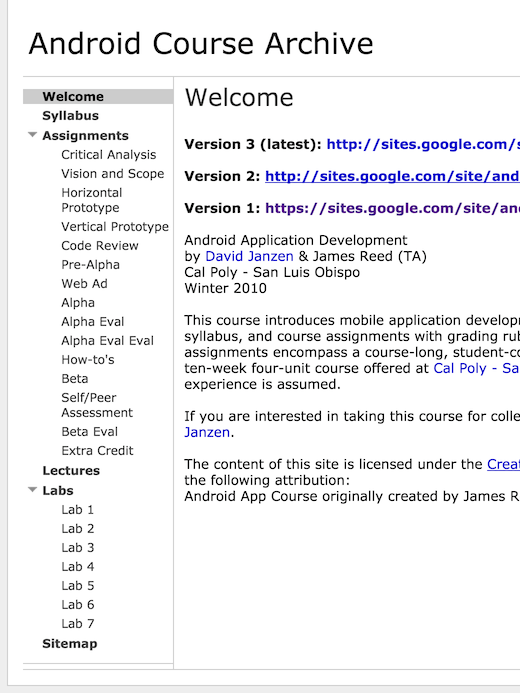Collapse the Labs section triangle
Viewport: 520px width, 693px height.
pos(32,490)
